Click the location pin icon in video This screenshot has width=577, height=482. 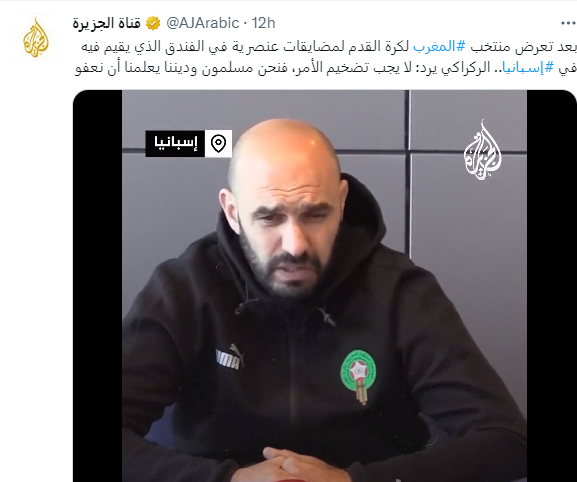click(x=218, y=143)
